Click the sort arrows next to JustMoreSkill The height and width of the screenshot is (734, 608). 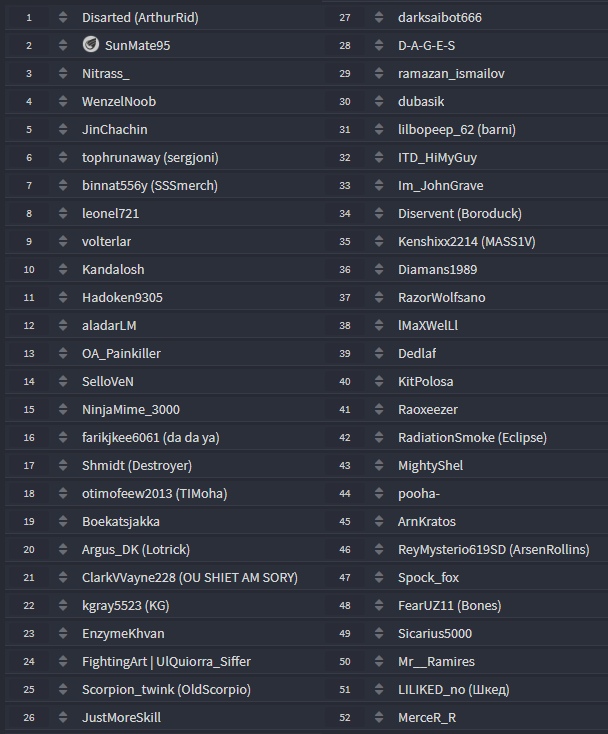coord(63,718)
